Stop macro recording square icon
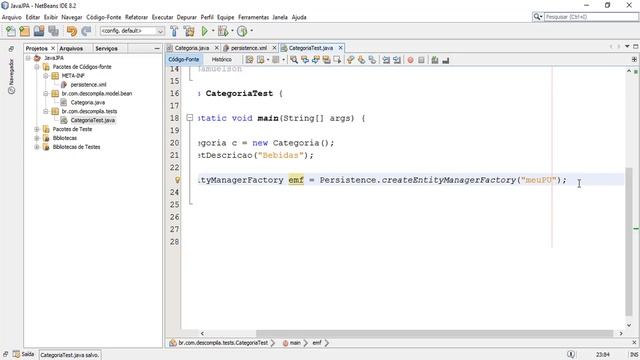Image resolution: width=640 pixels, height=360 pixels. point(421,60)
